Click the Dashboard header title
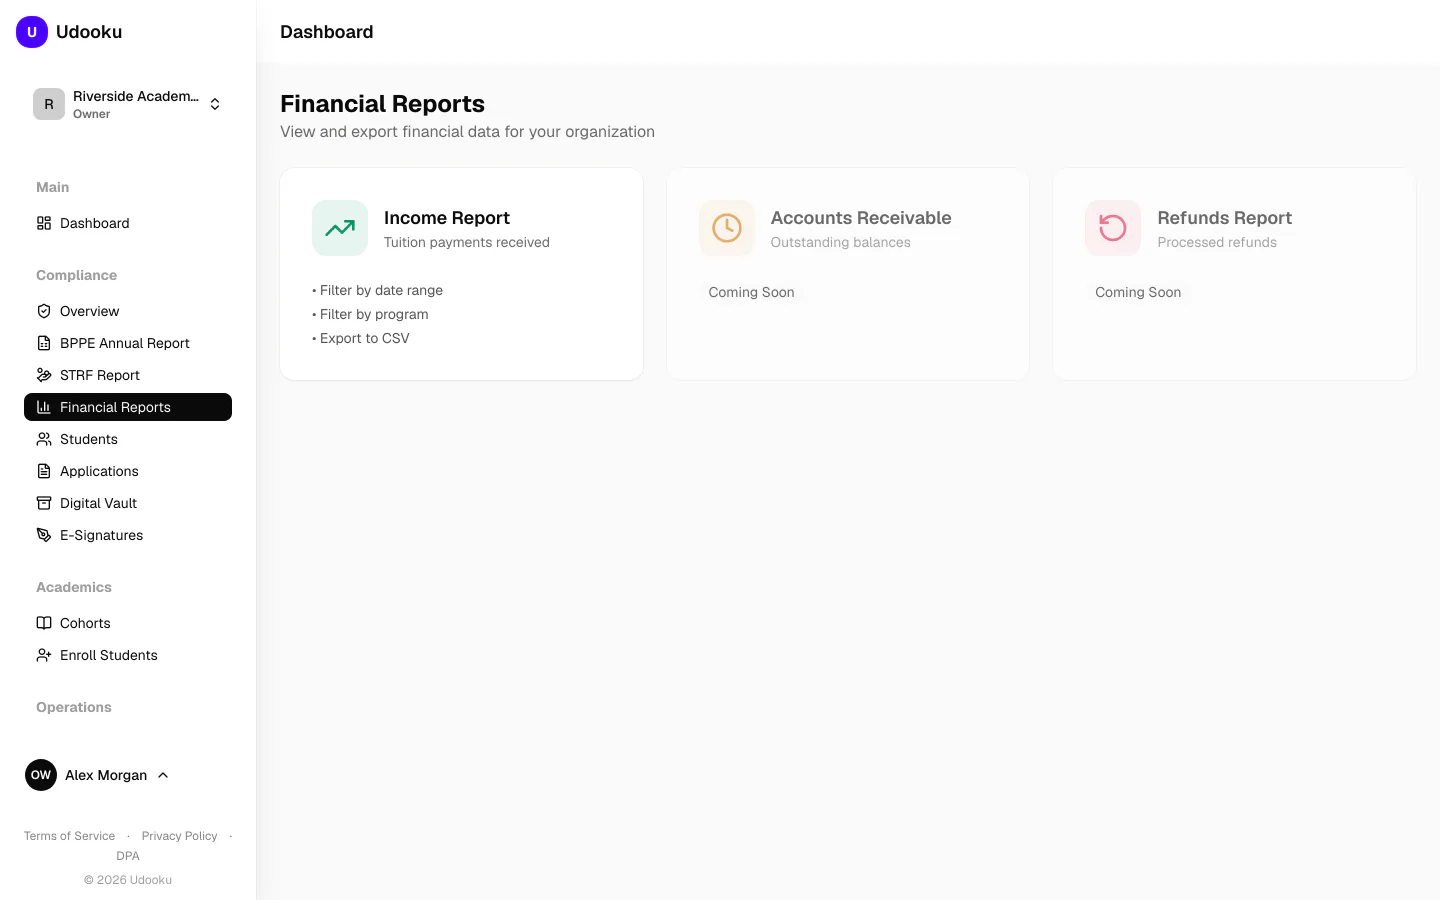The image size is (1440, 900). (327, 32)
